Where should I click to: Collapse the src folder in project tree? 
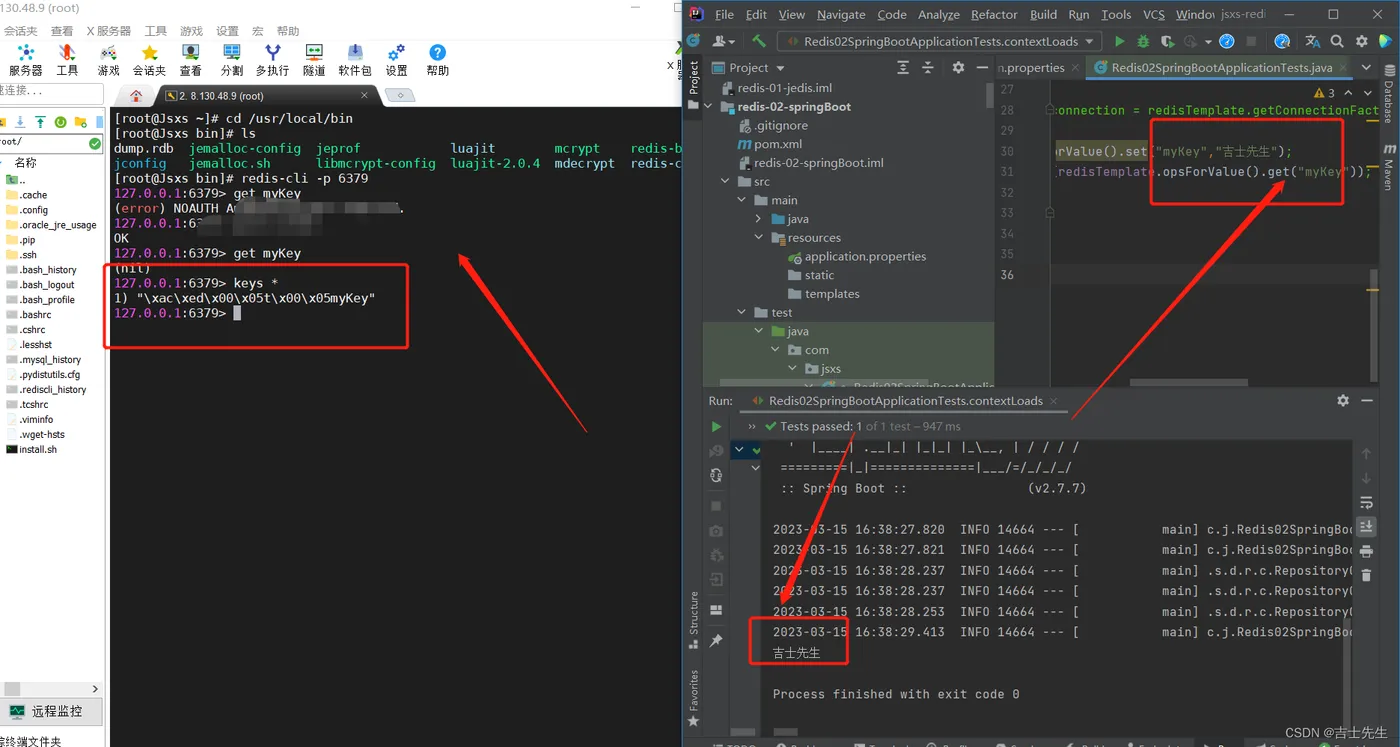click(x=725, y=182)
